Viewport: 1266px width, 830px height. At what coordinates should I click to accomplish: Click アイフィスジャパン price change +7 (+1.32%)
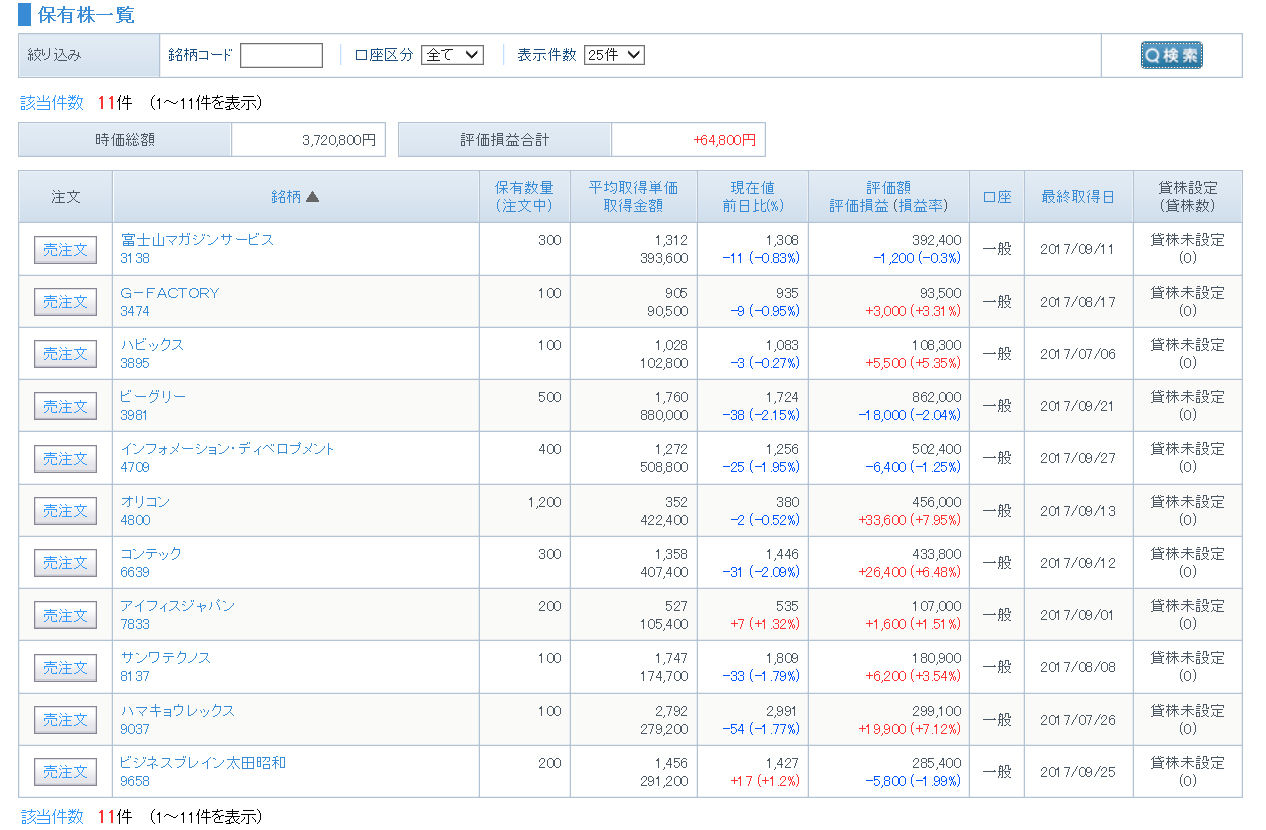click(x=765, y=624)
